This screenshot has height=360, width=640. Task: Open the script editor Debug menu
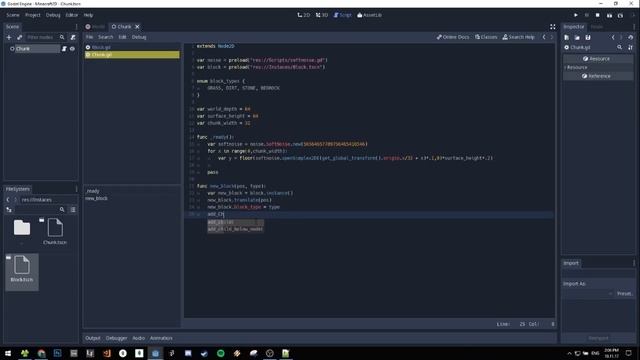139,37
